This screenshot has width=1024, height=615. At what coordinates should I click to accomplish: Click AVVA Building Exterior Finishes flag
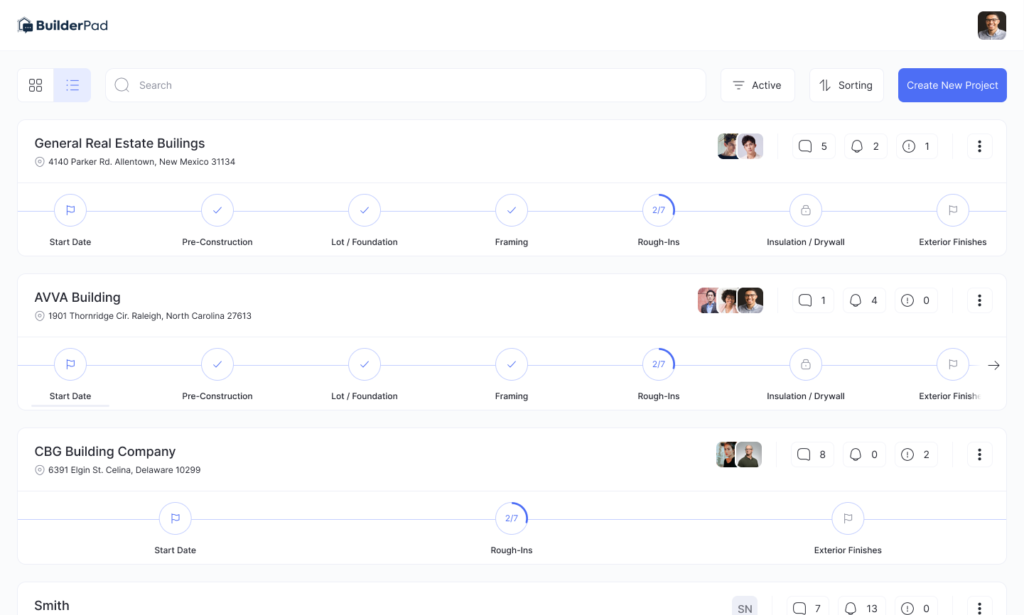pos(953,364)
